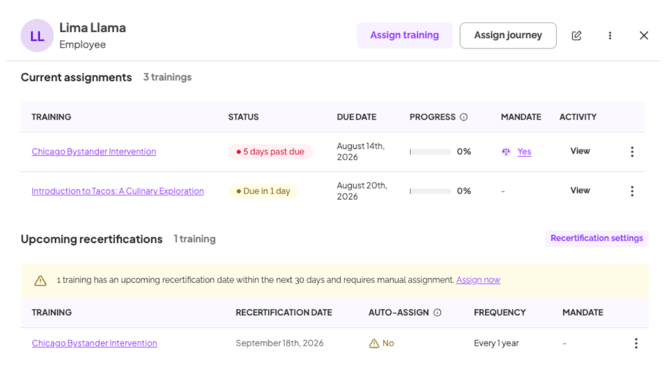Click the Employee role label
The width and height of the screenshot is (670, 368).
tap(82, 44)
